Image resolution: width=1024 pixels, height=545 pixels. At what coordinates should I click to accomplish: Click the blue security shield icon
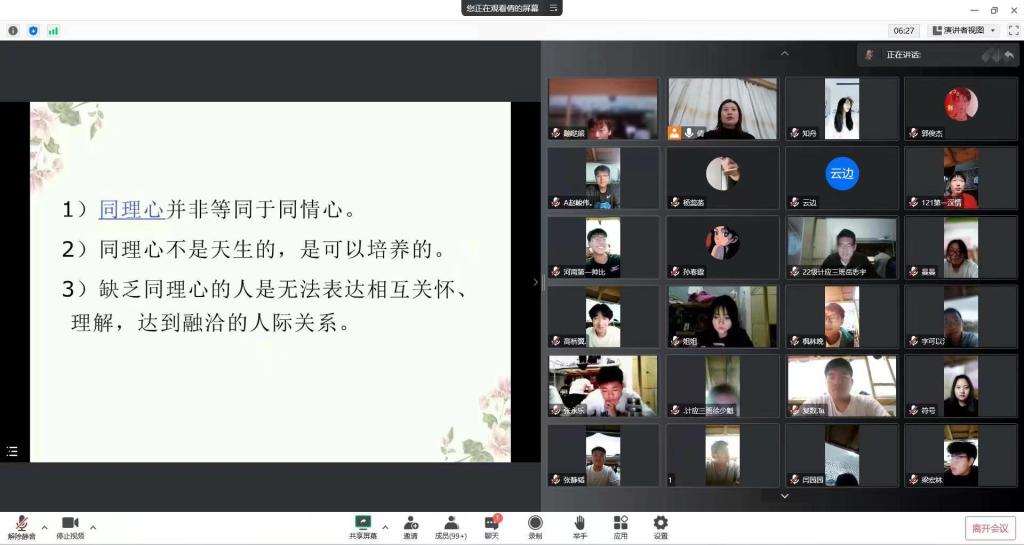[33, 31]
